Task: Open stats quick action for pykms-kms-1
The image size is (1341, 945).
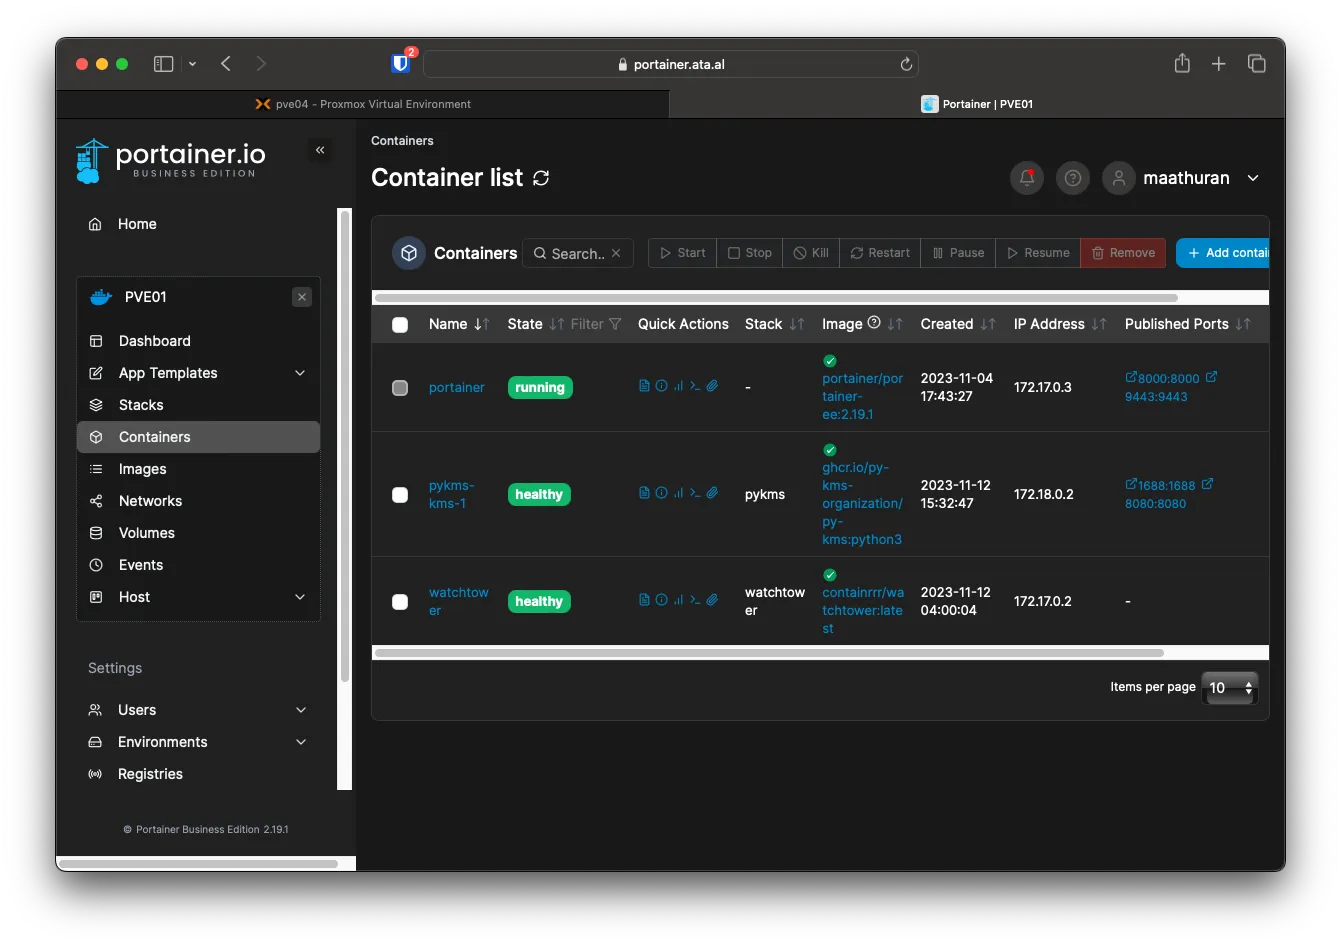Action: click(678, 493)
